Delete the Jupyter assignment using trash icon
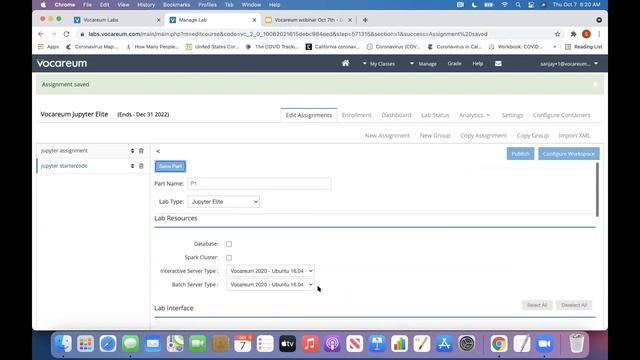This screenshot has height=360, width=640. [141, 151]
